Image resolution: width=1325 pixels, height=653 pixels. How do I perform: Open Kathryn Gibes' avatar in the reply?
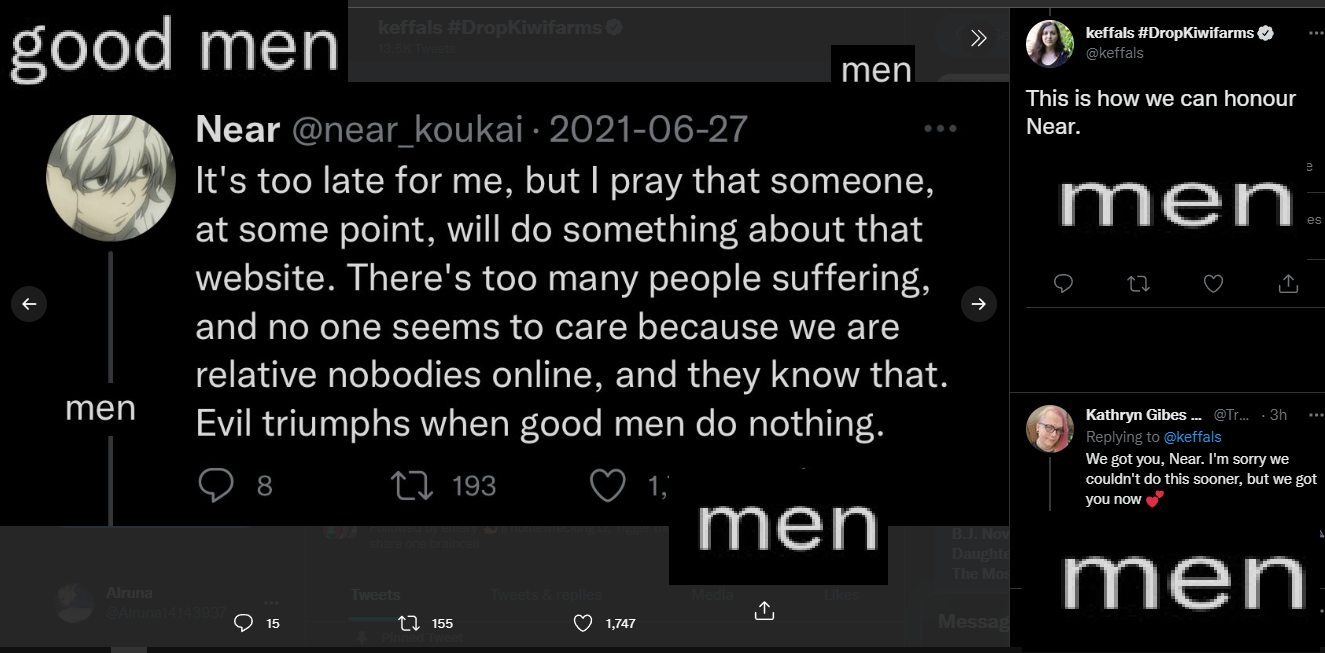point(1050,429)
